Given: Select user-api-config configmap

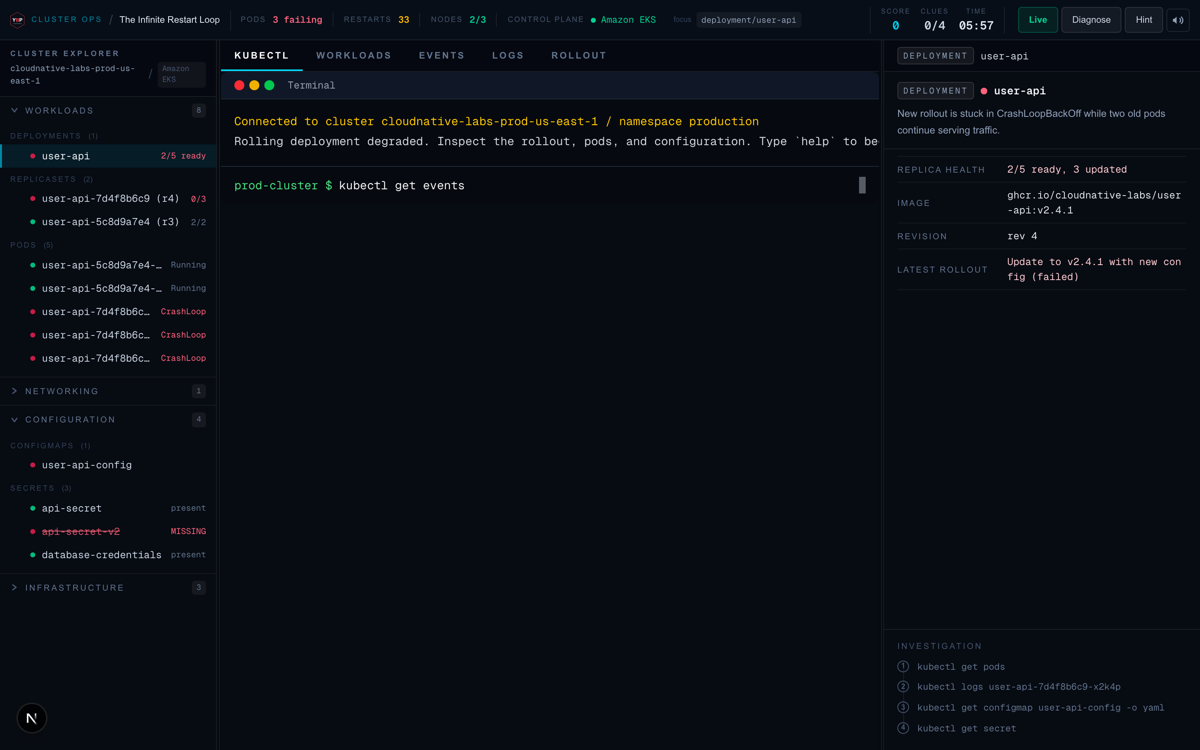Looking at the screenshot, I should [108, 465].
